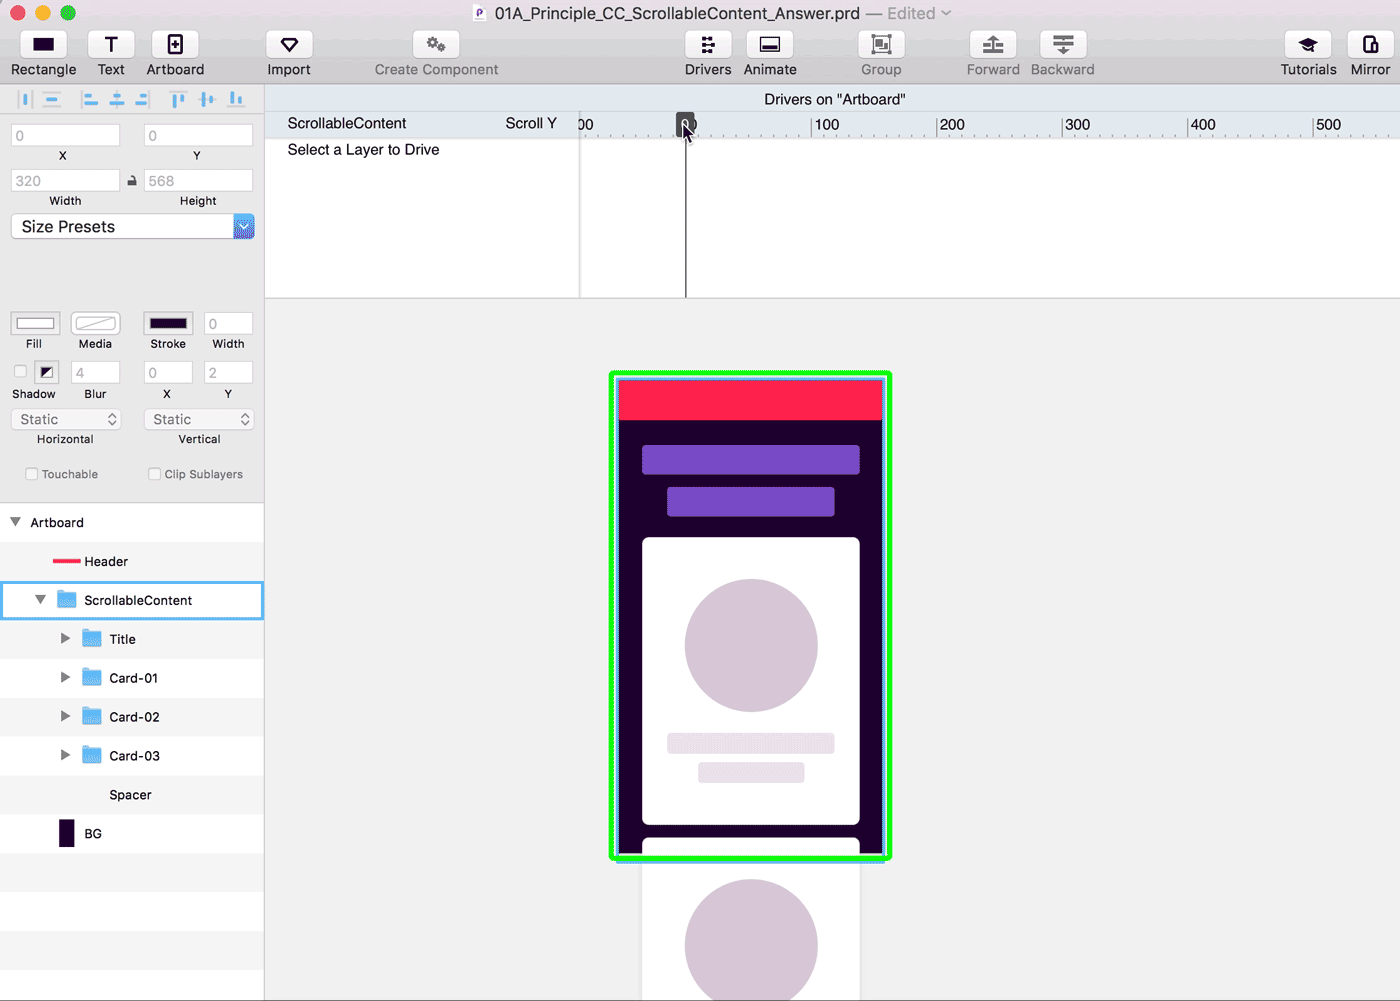Click the Width field showing 320
Screen dimensions: 1400x1001
point(65,181)
